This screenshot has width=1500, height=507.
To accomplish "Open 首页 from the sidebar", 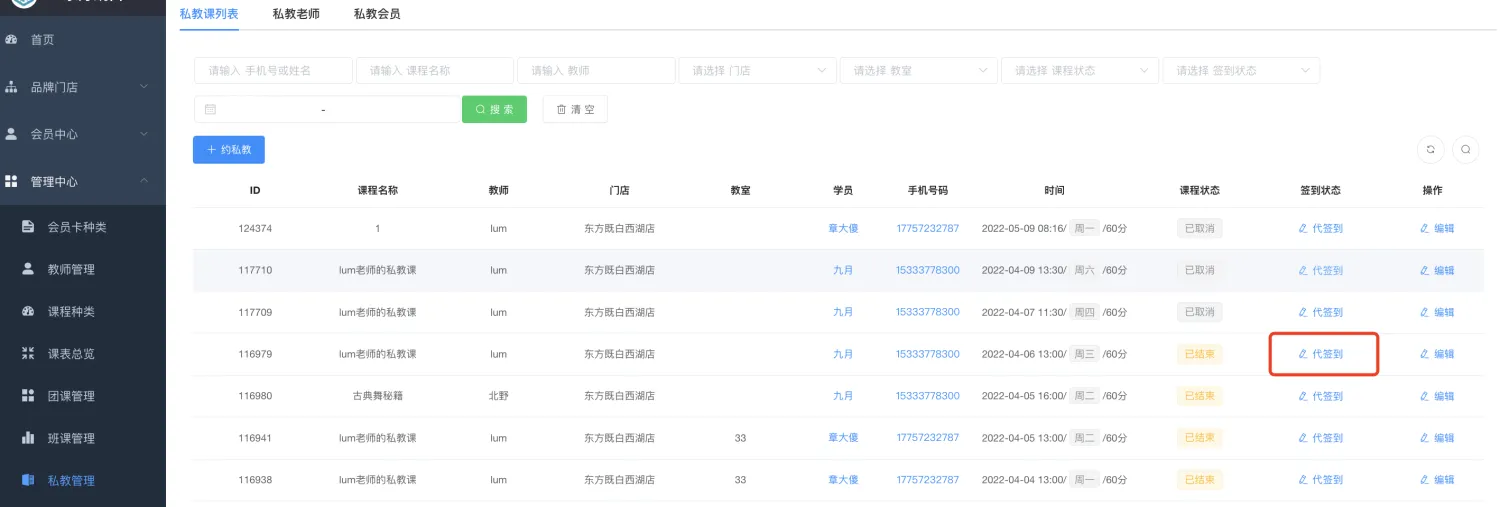I will (x=42, y=40).
